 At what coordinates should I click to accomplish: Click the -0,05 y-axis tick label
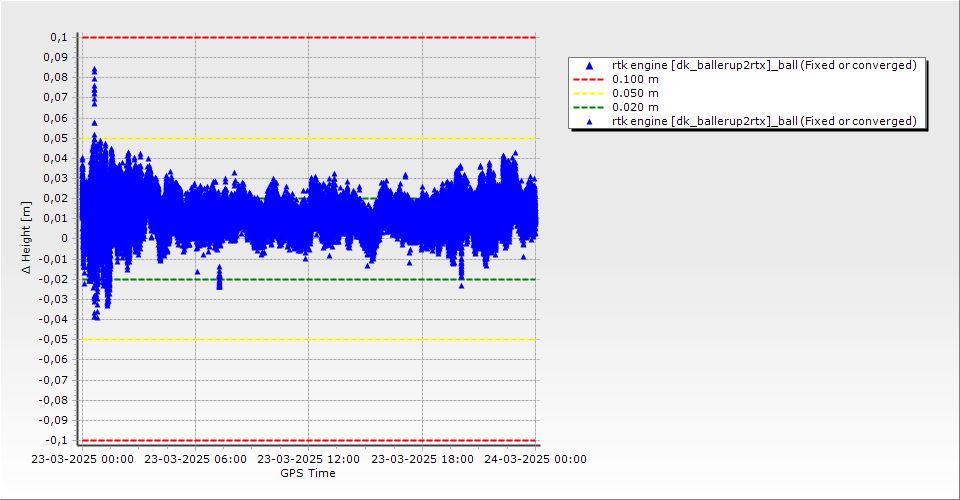(x=53, y=340)
